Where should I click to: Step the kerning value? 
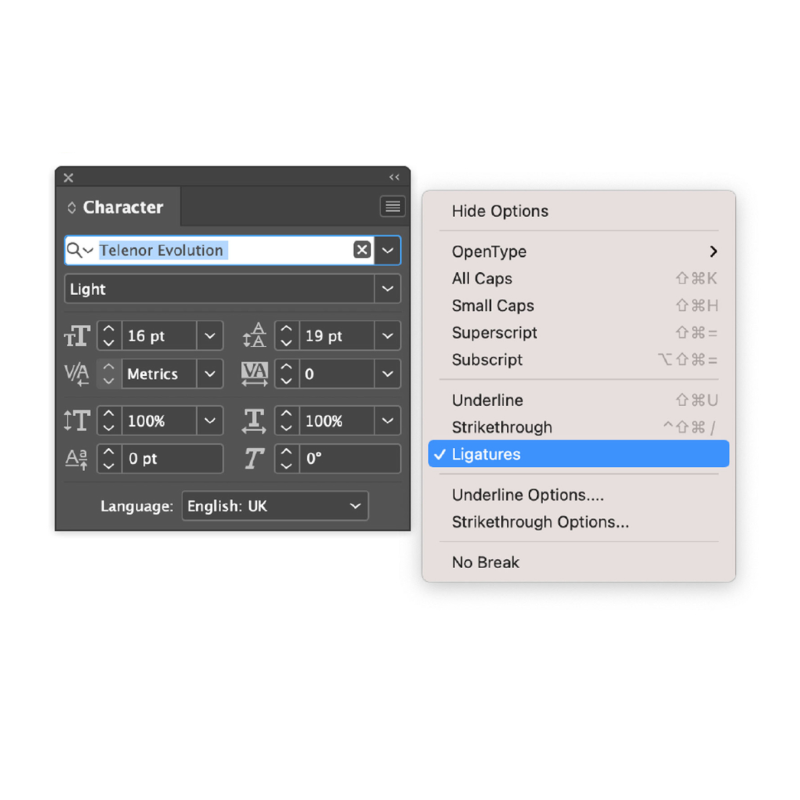(x=109, y=374)
